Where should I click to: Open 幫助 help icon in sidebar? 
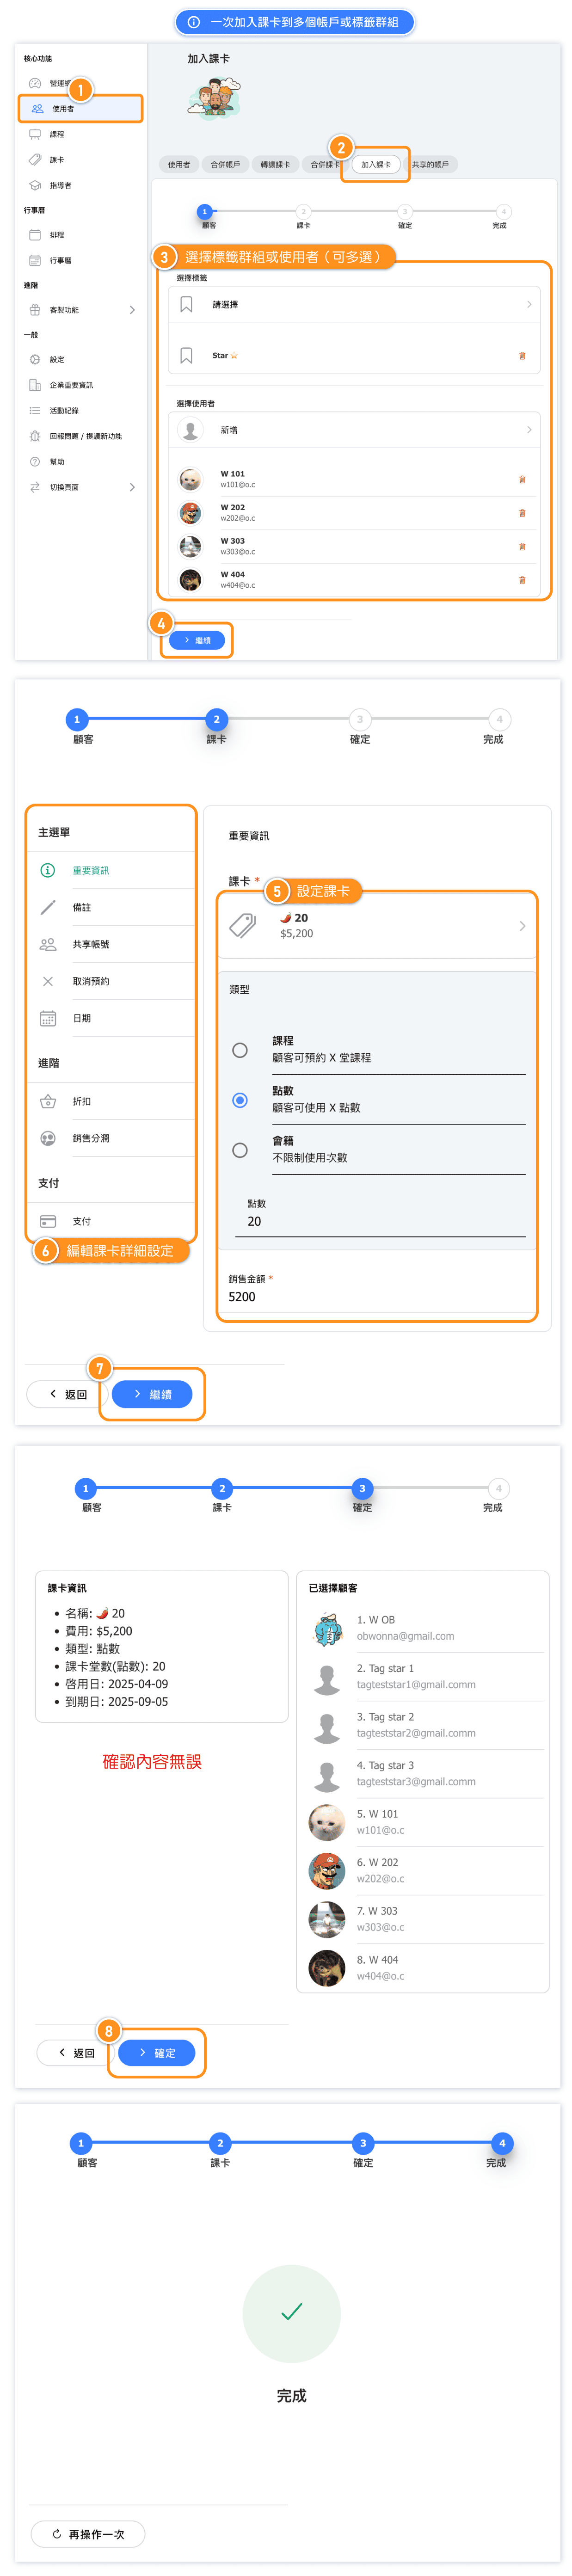click(x=35, y=462)
